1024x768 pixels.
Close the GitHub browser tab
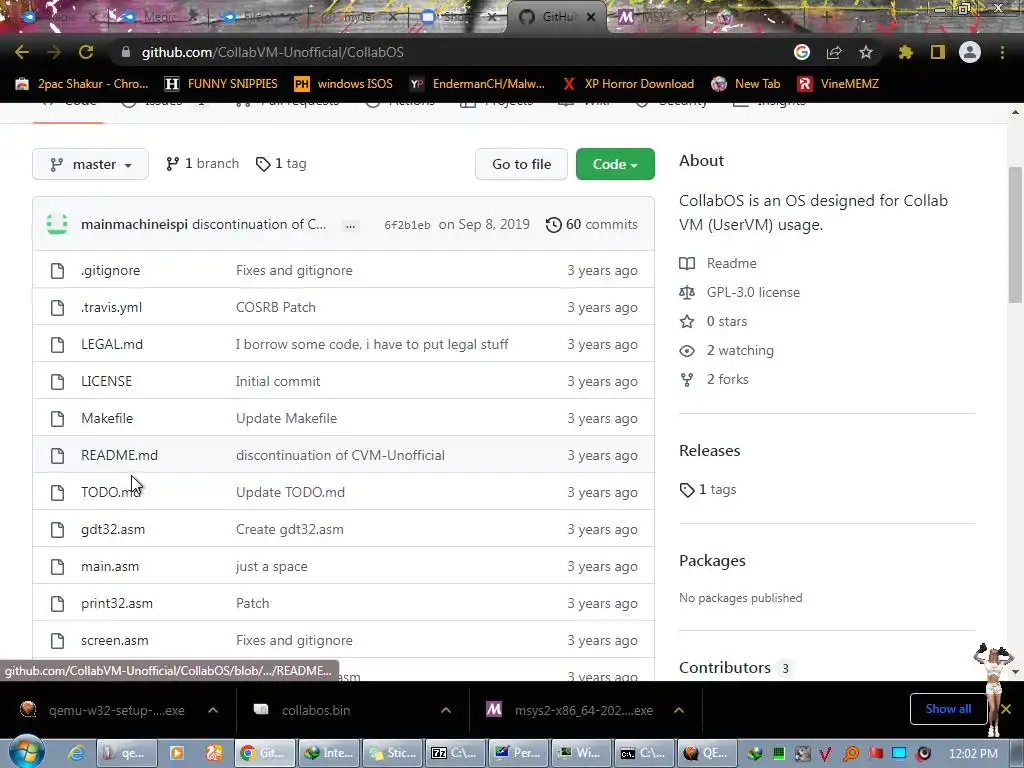click(x=591, y=17)
